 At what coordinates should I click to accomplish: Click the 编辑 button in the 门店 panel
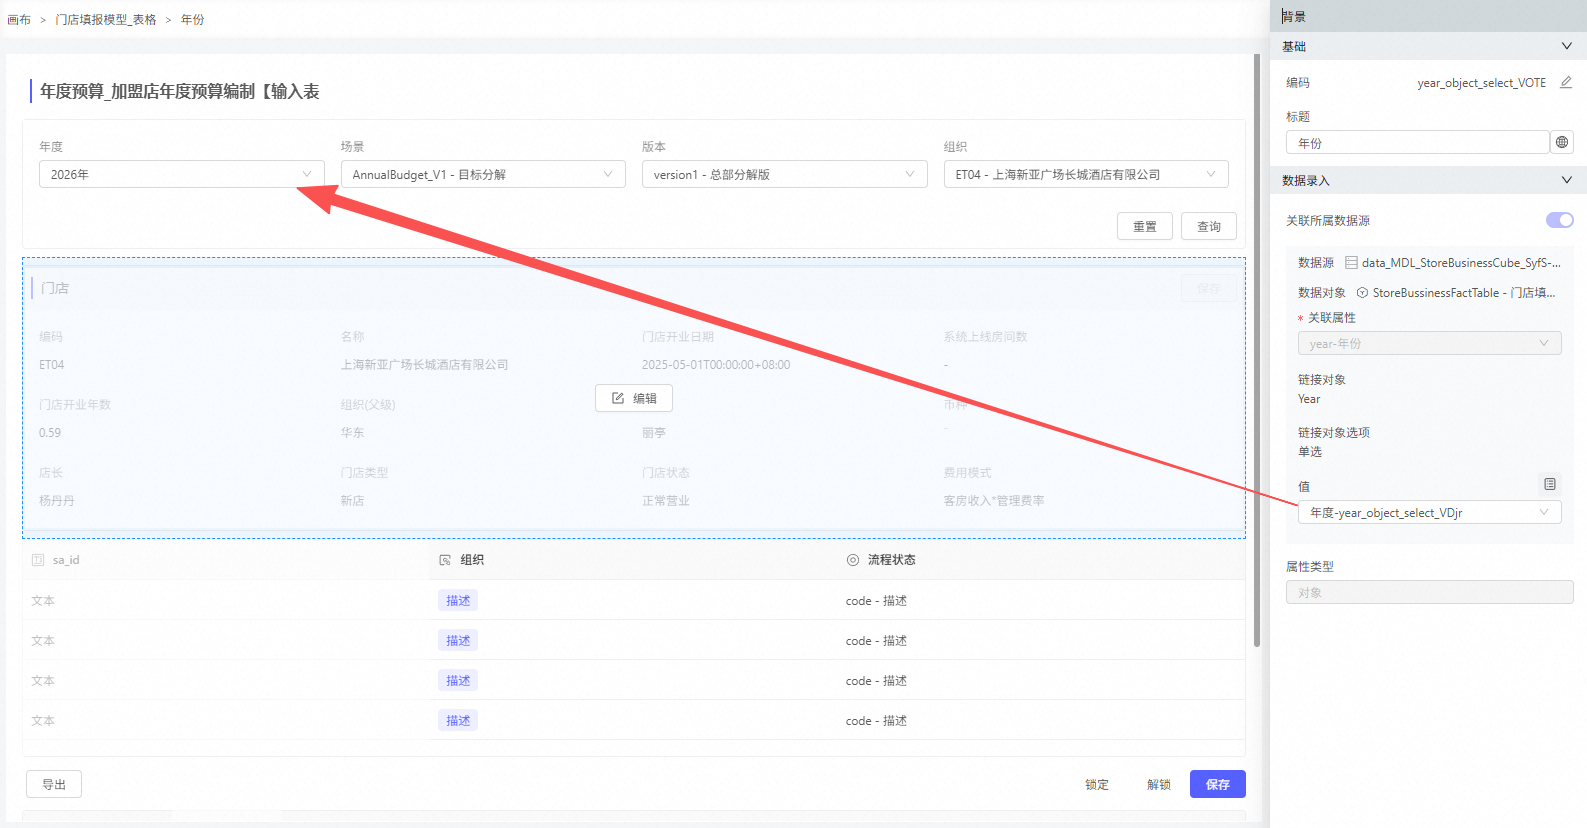pyautogui.click(x=634, y=398)
